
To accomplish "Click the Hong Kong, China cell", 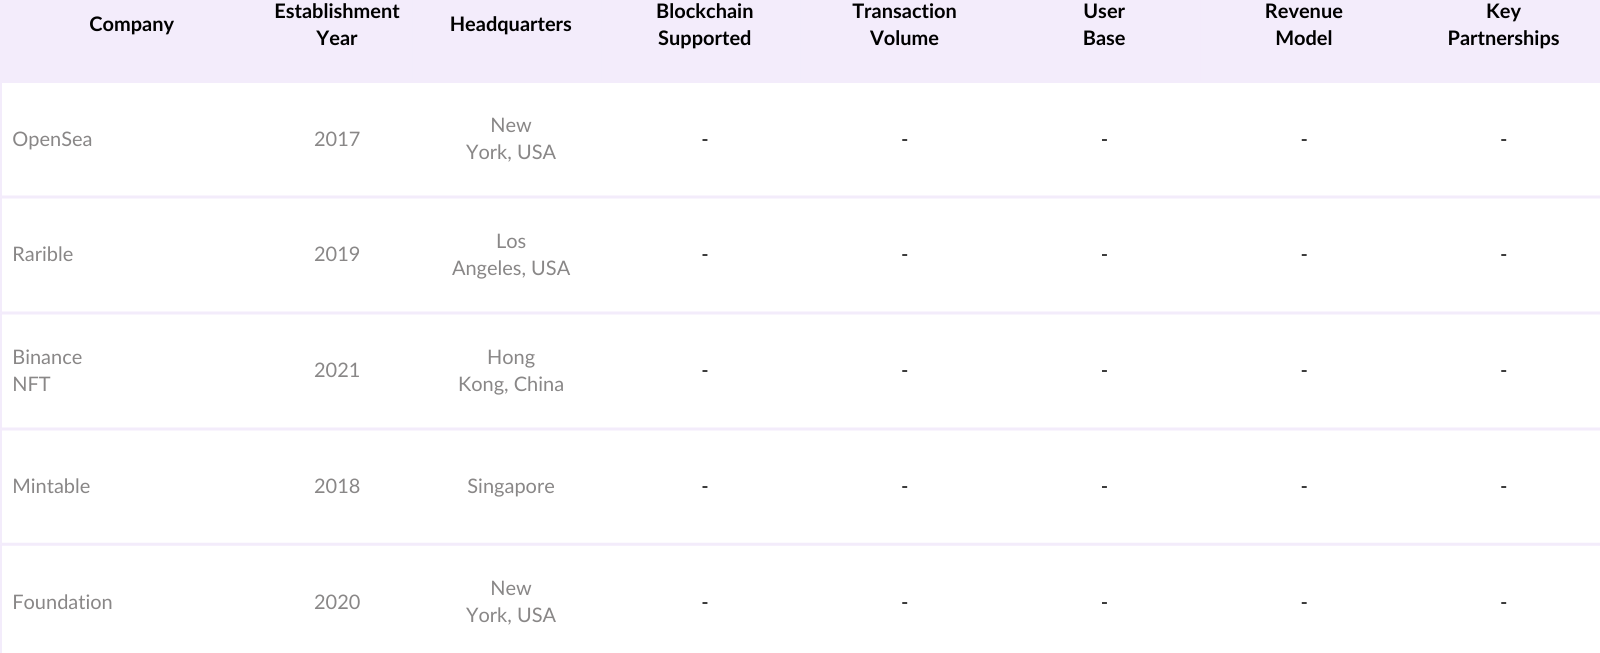I will click(x=511, y=371).
